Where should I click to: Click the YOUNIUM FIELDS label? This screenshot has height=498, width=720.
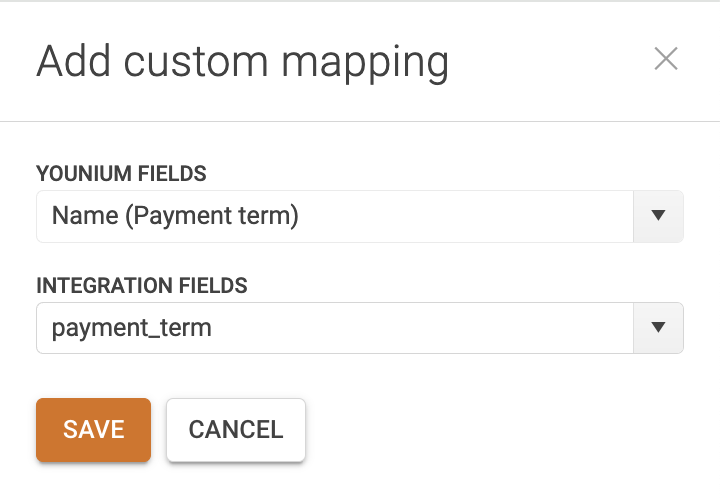click(x=122, y=173)
